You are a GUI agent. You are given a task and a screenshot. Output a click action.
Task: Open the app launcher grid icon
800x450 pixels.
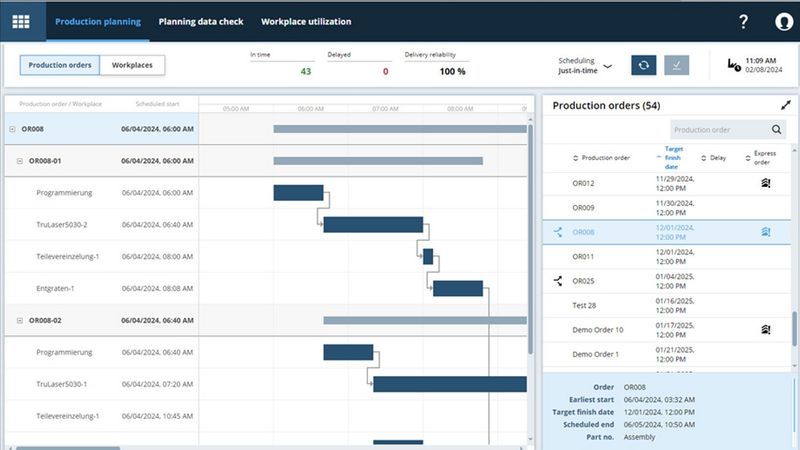pyautogui.click(x=21, y=21)
